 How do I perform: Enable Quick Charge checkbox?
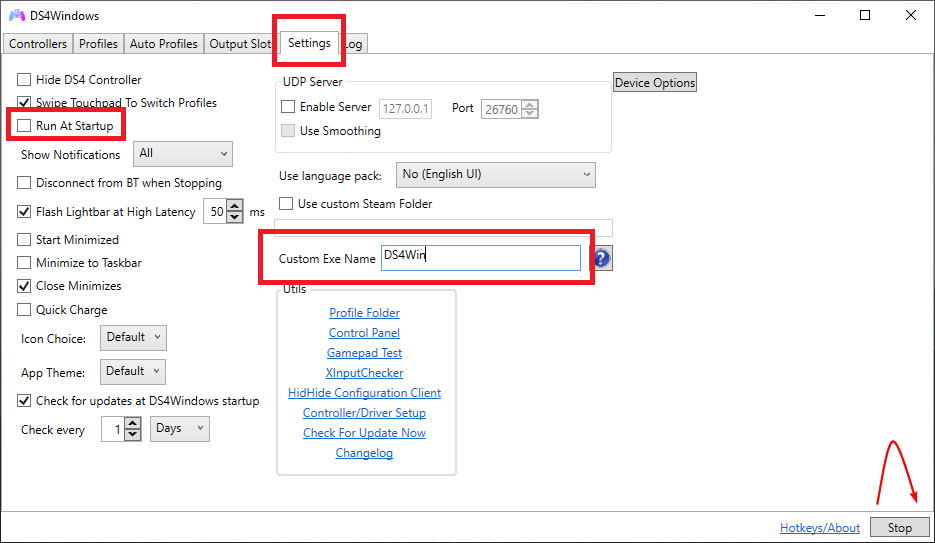click(x=24, y=309)
